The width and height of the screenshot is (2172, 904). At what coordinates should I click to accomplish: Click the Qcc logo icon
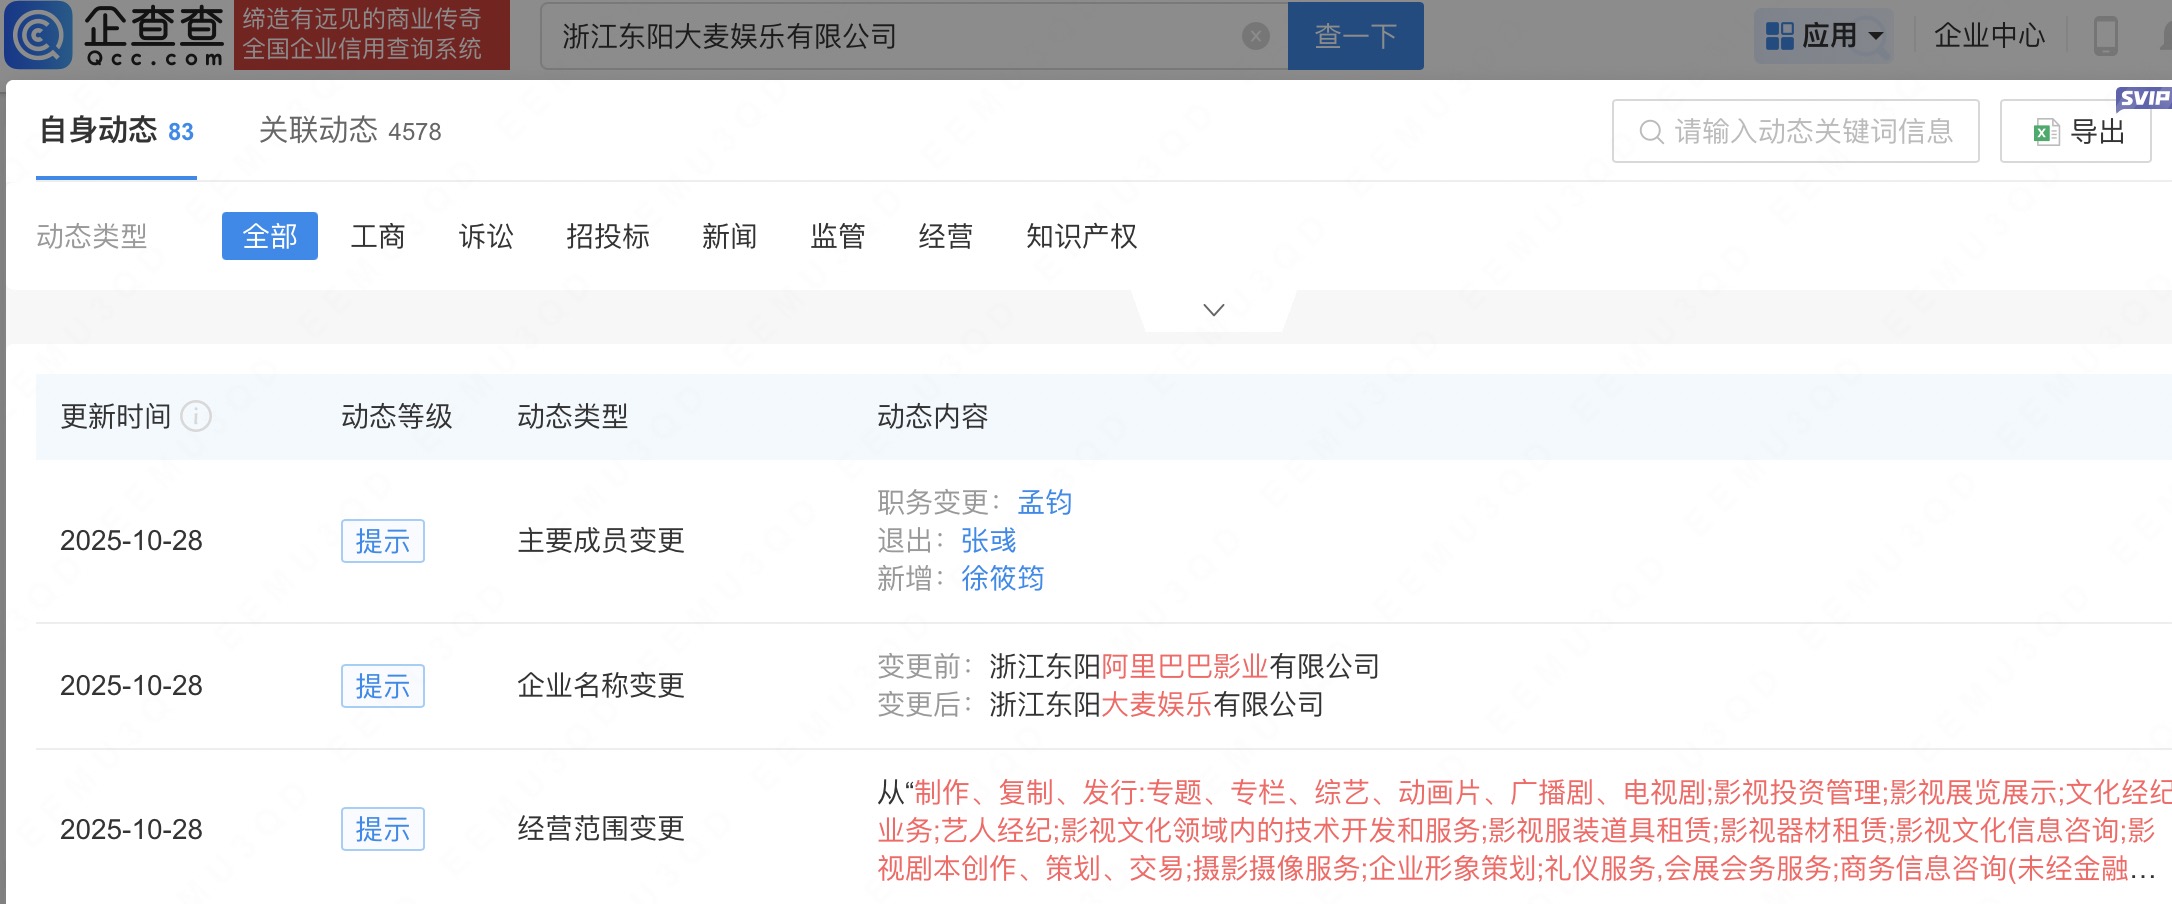coord(38,35)
